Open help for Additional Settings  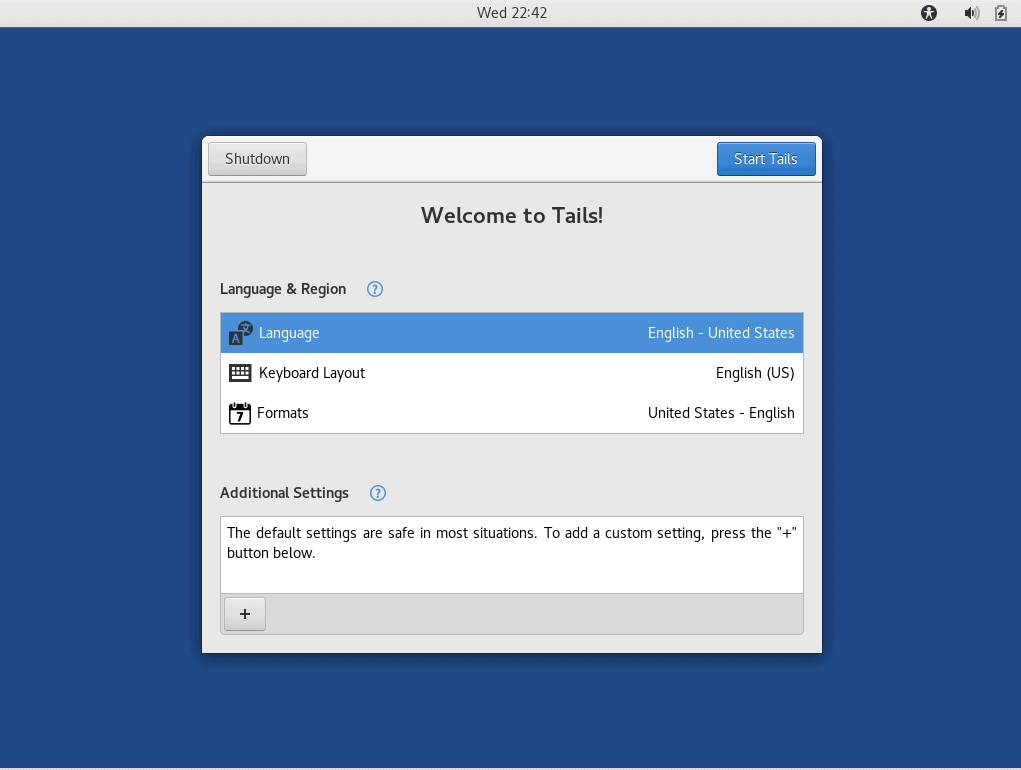[x=378, y=493]
